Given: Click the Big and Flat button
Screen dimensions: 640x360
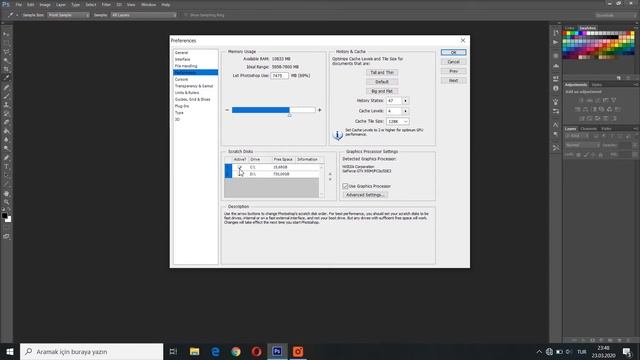Looking at the screenshot, I should coord(382,91).
